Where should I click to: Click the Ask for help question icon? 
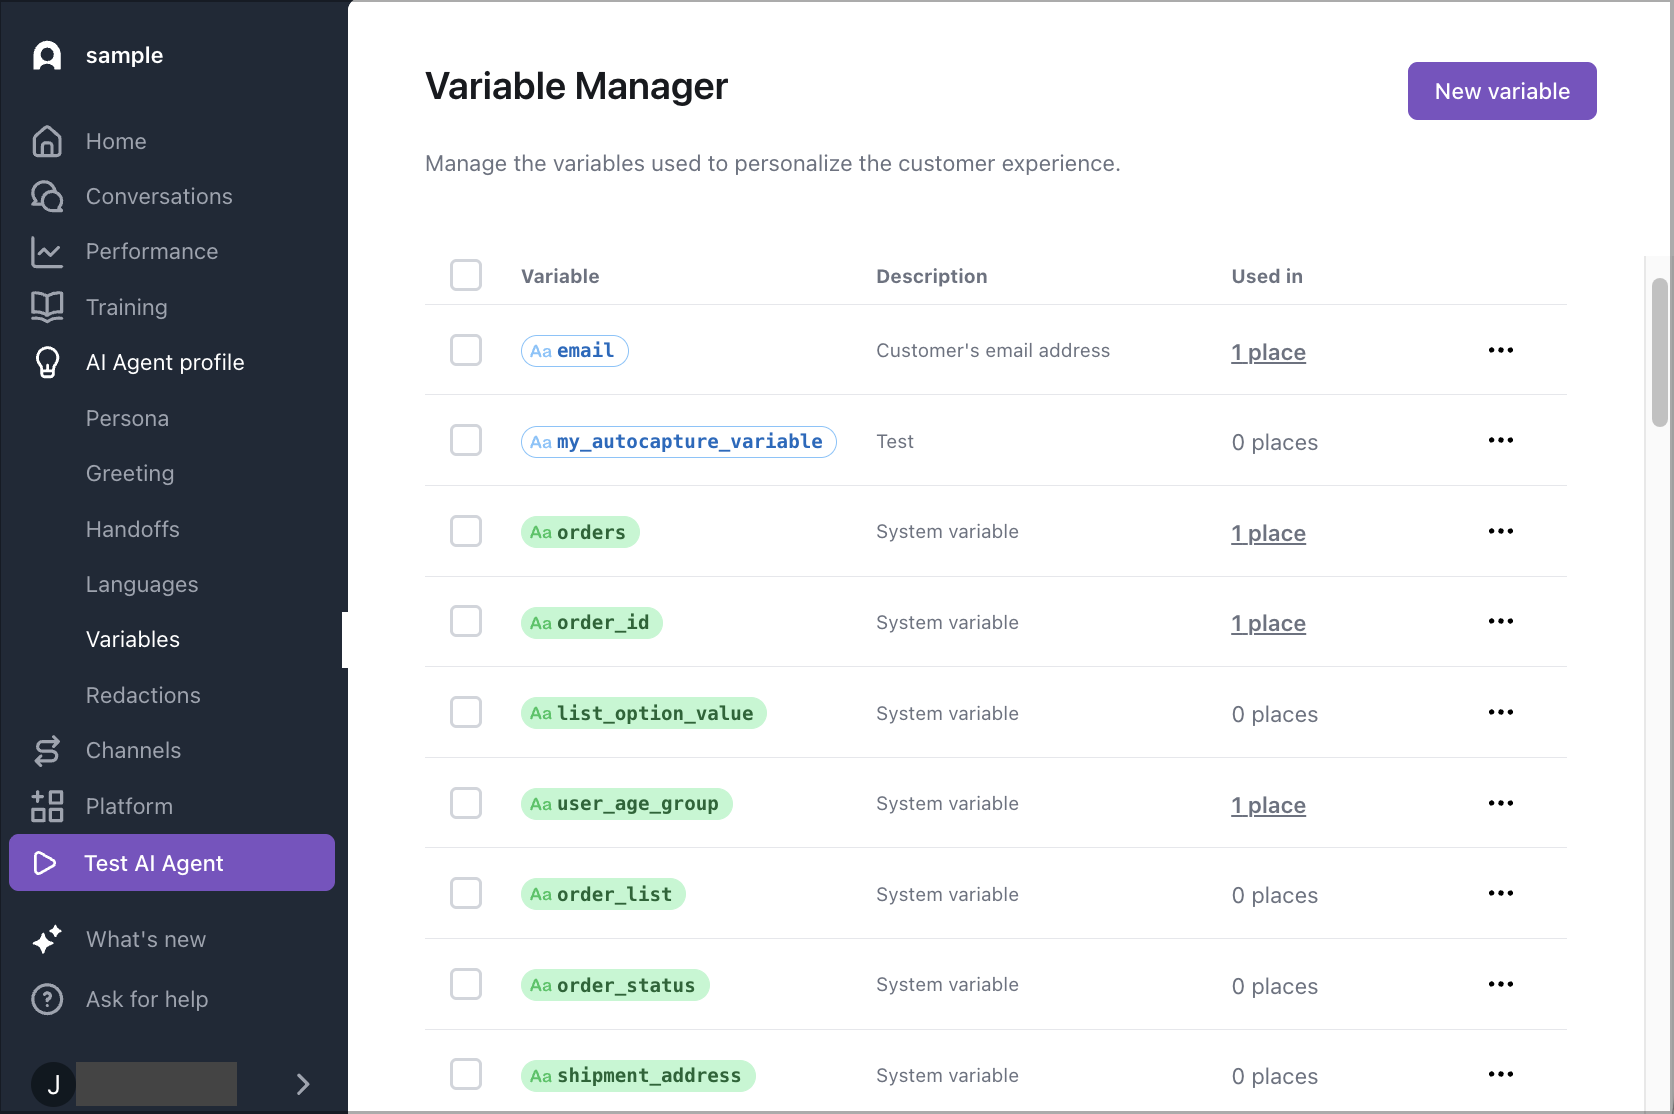47,999
